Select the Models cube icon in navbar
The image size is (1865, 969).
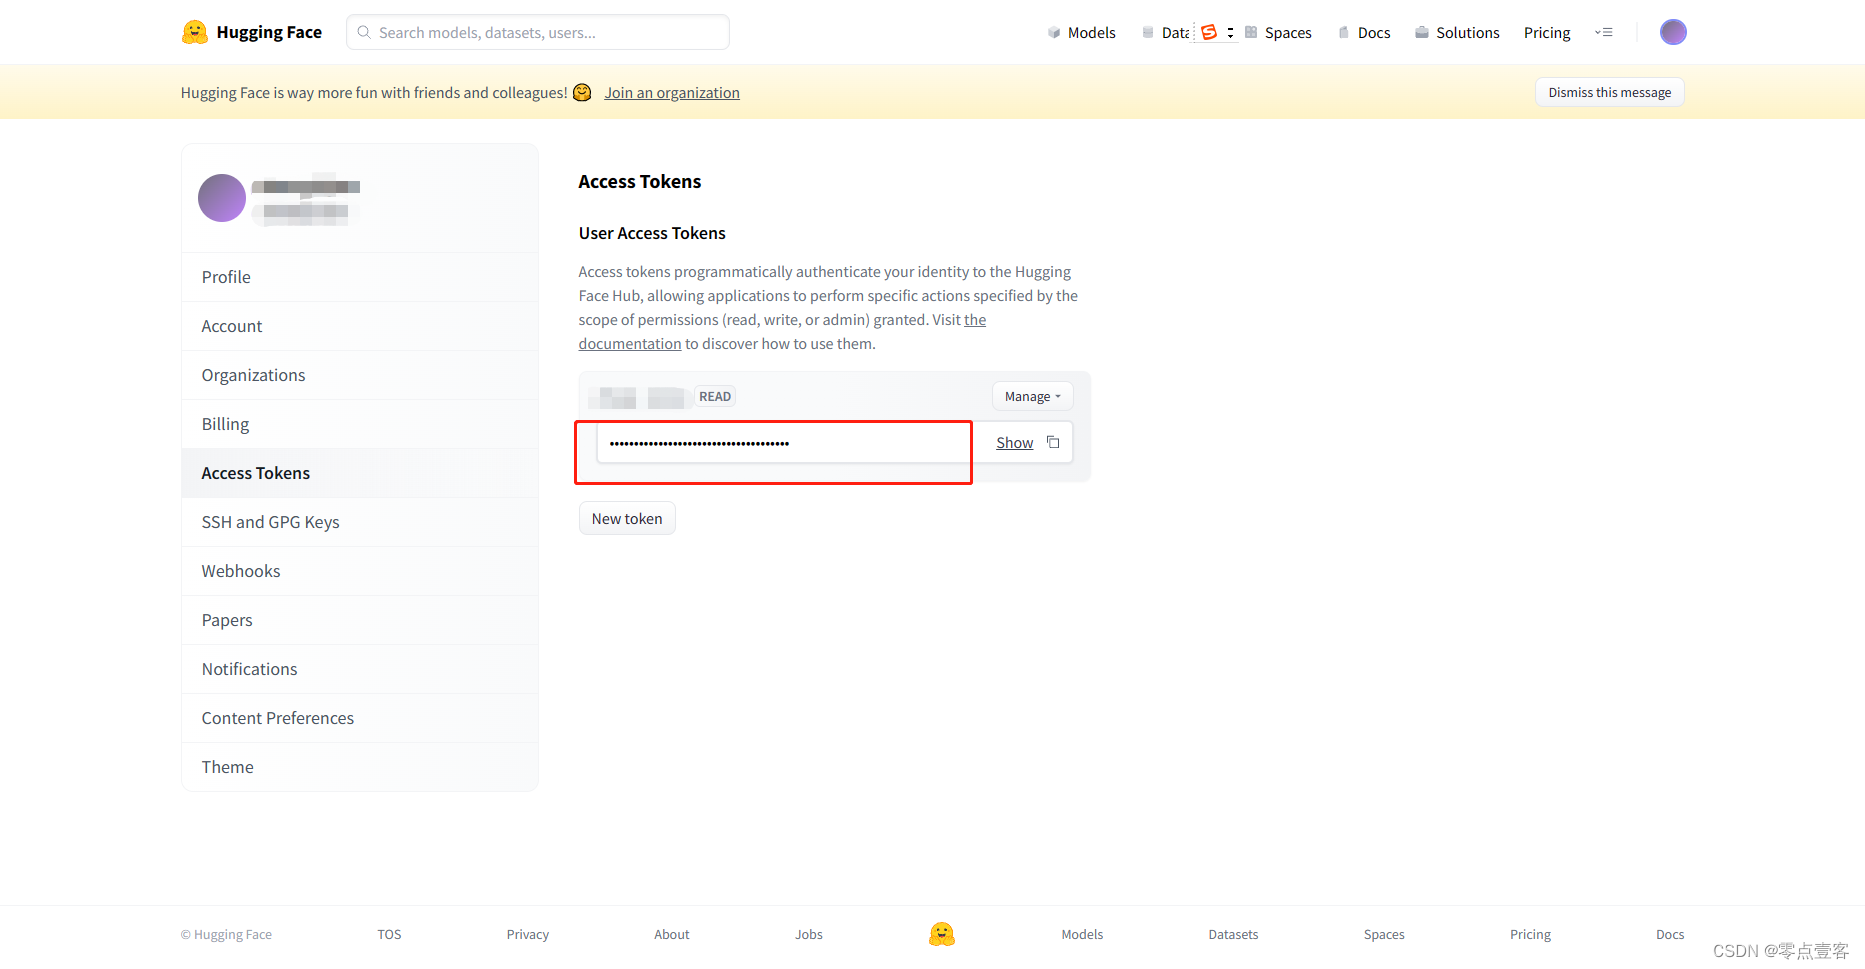pos(1053,32)
